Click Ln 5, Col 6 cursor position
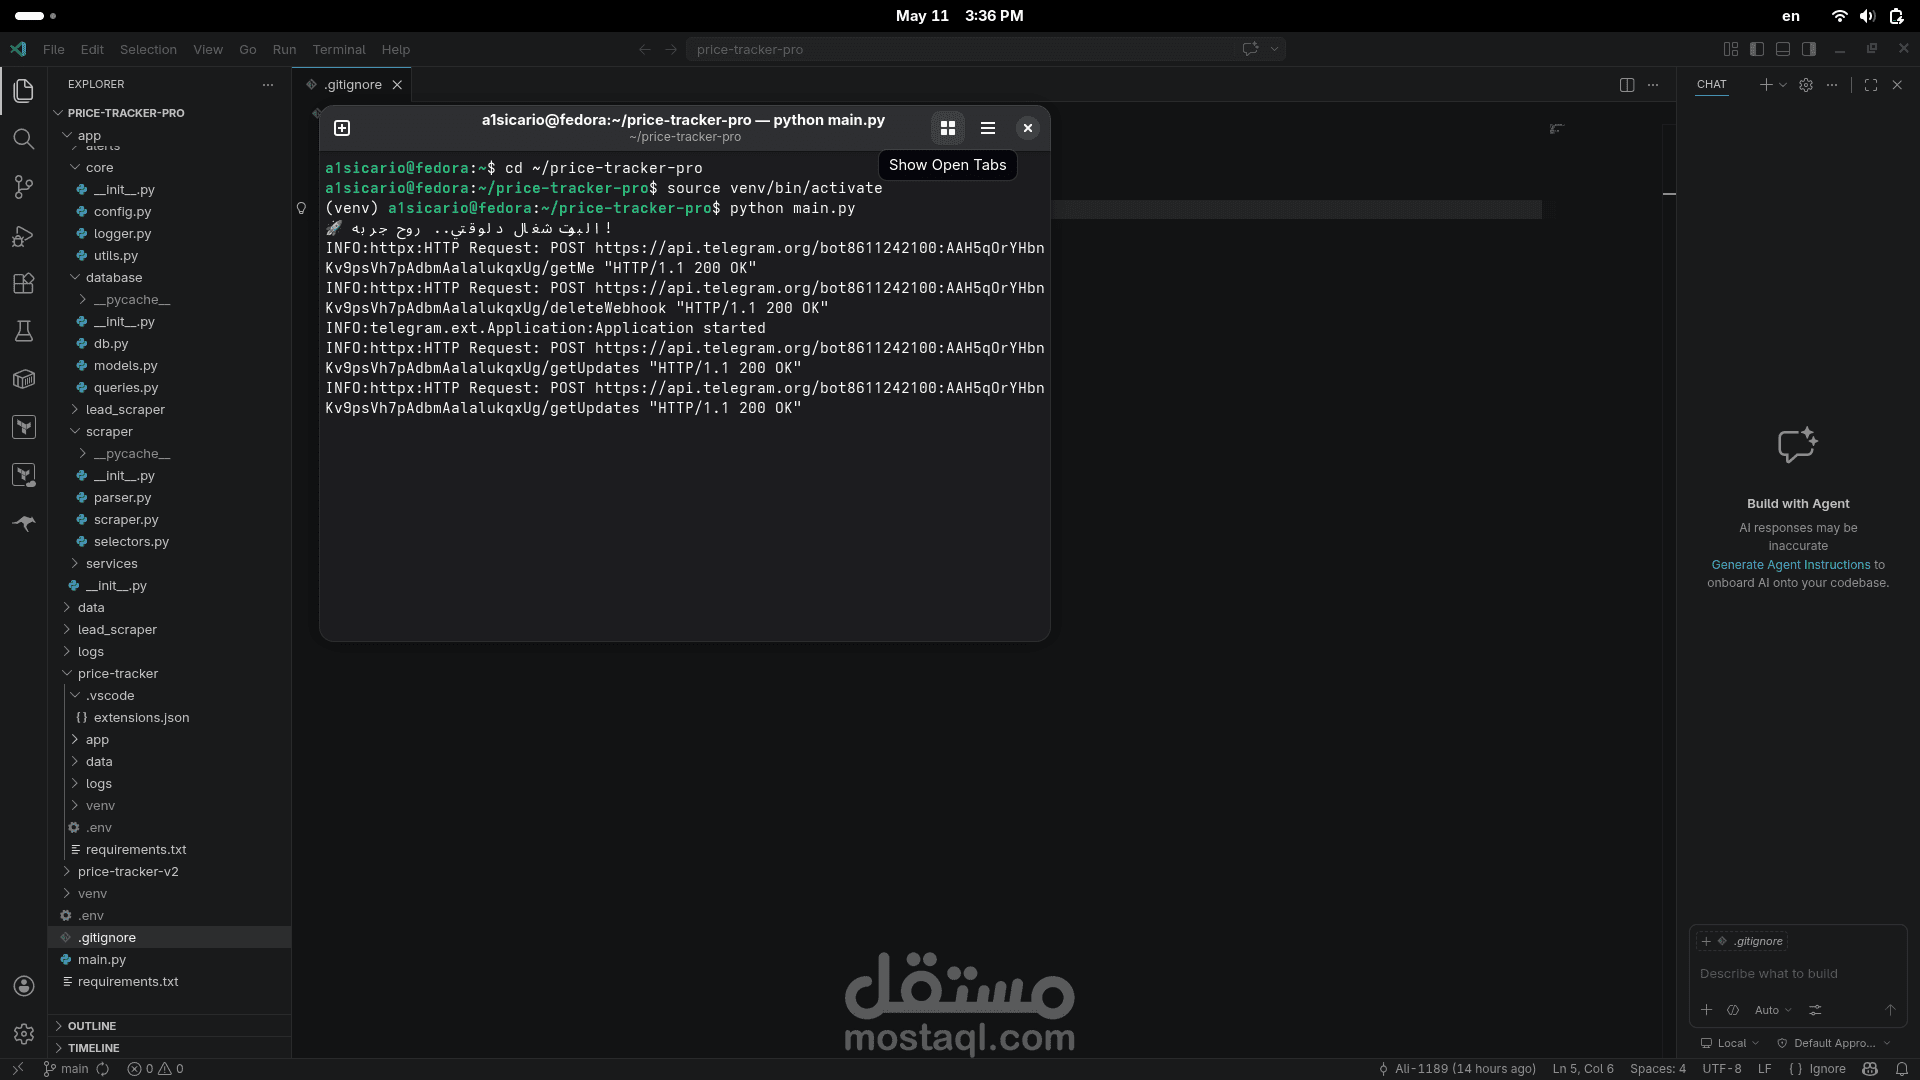 tap(1583, 1069)
